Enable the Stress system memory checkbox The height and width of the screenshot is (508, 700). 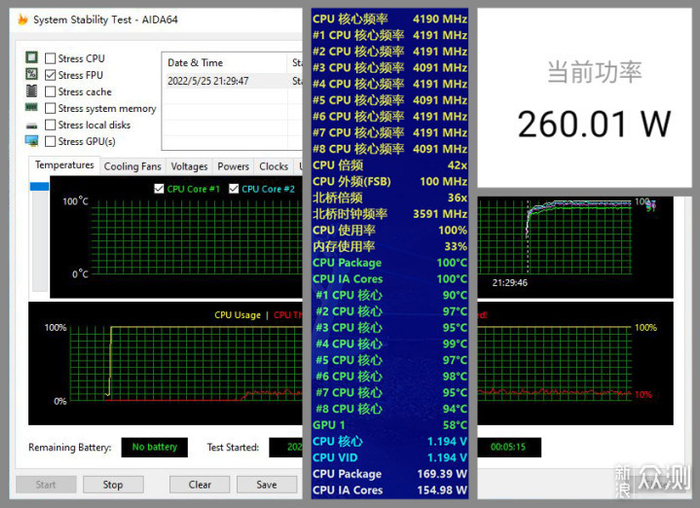(50, 108)
